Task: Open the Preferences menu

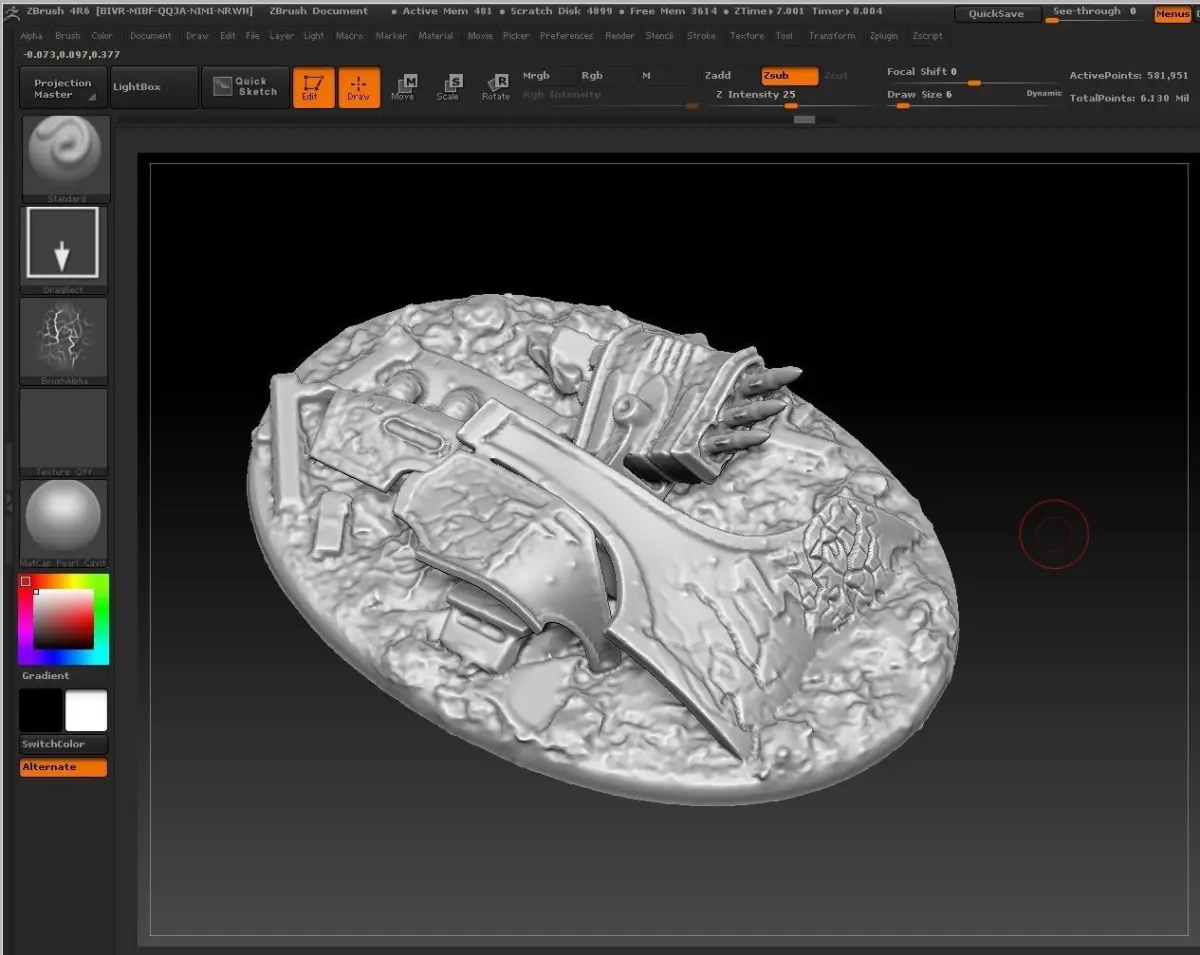Action: [x=566, y=36]
